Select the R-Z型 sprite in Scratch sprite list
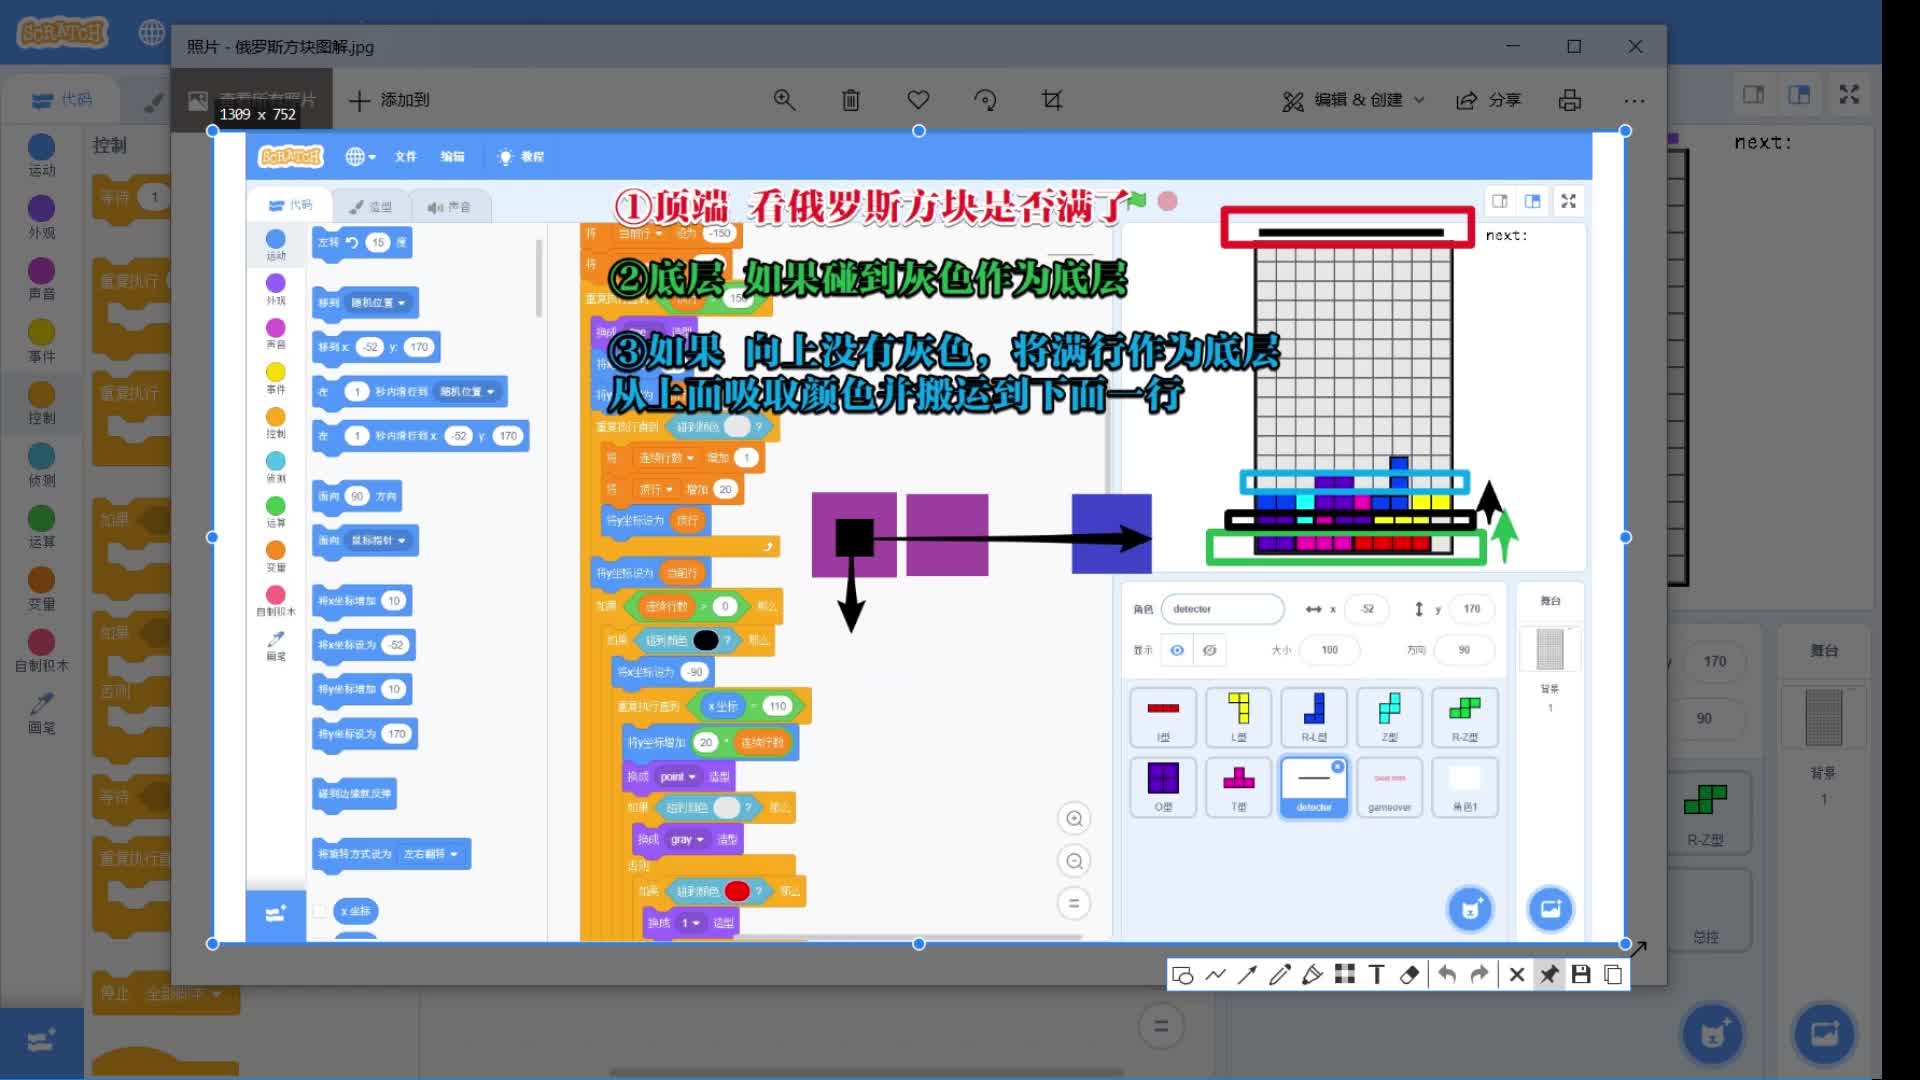This screenshot has height=1080, width=1920. point(1705,812)
